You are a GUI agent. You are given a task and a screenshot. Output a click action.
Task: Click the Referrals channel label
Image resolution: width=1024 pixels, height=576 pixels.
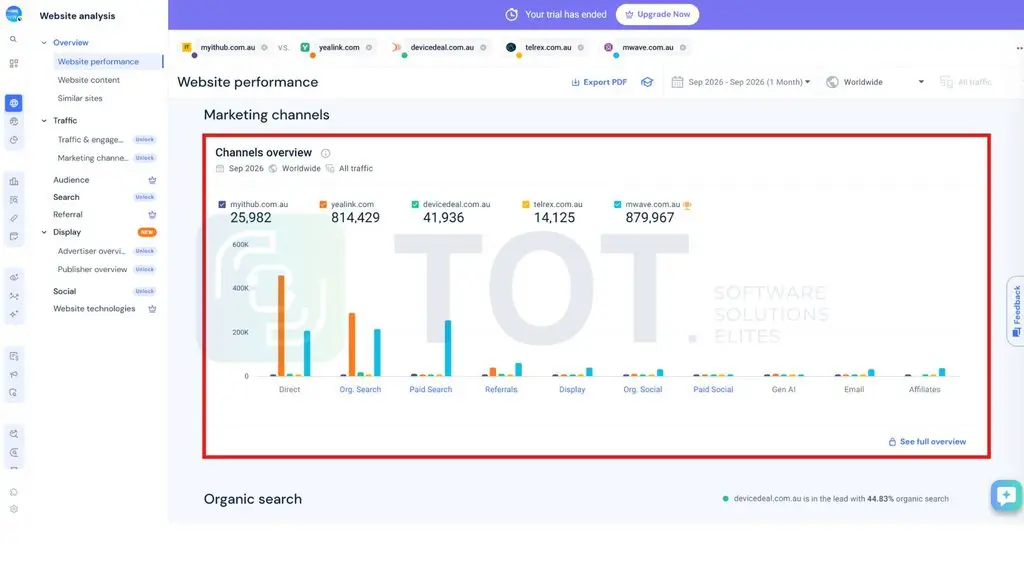[x=501, y=390]
